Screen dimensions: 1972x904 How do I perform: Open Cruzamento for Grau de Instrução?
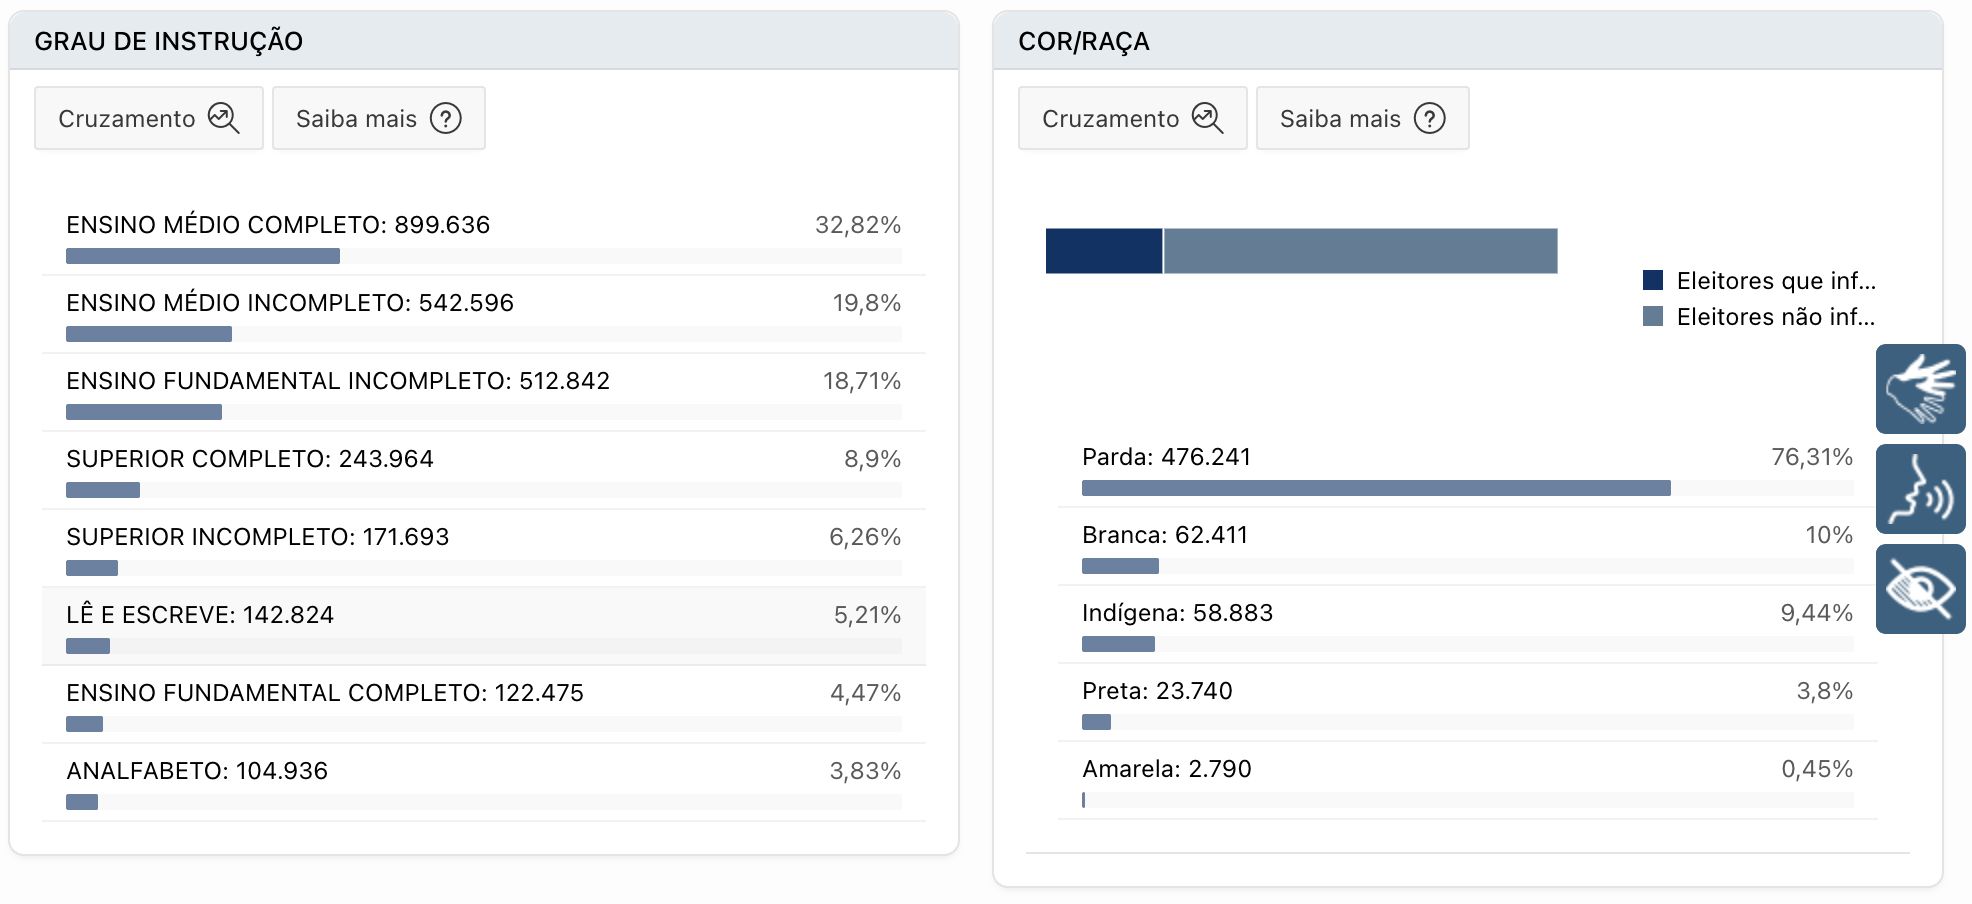pos(148,118)
